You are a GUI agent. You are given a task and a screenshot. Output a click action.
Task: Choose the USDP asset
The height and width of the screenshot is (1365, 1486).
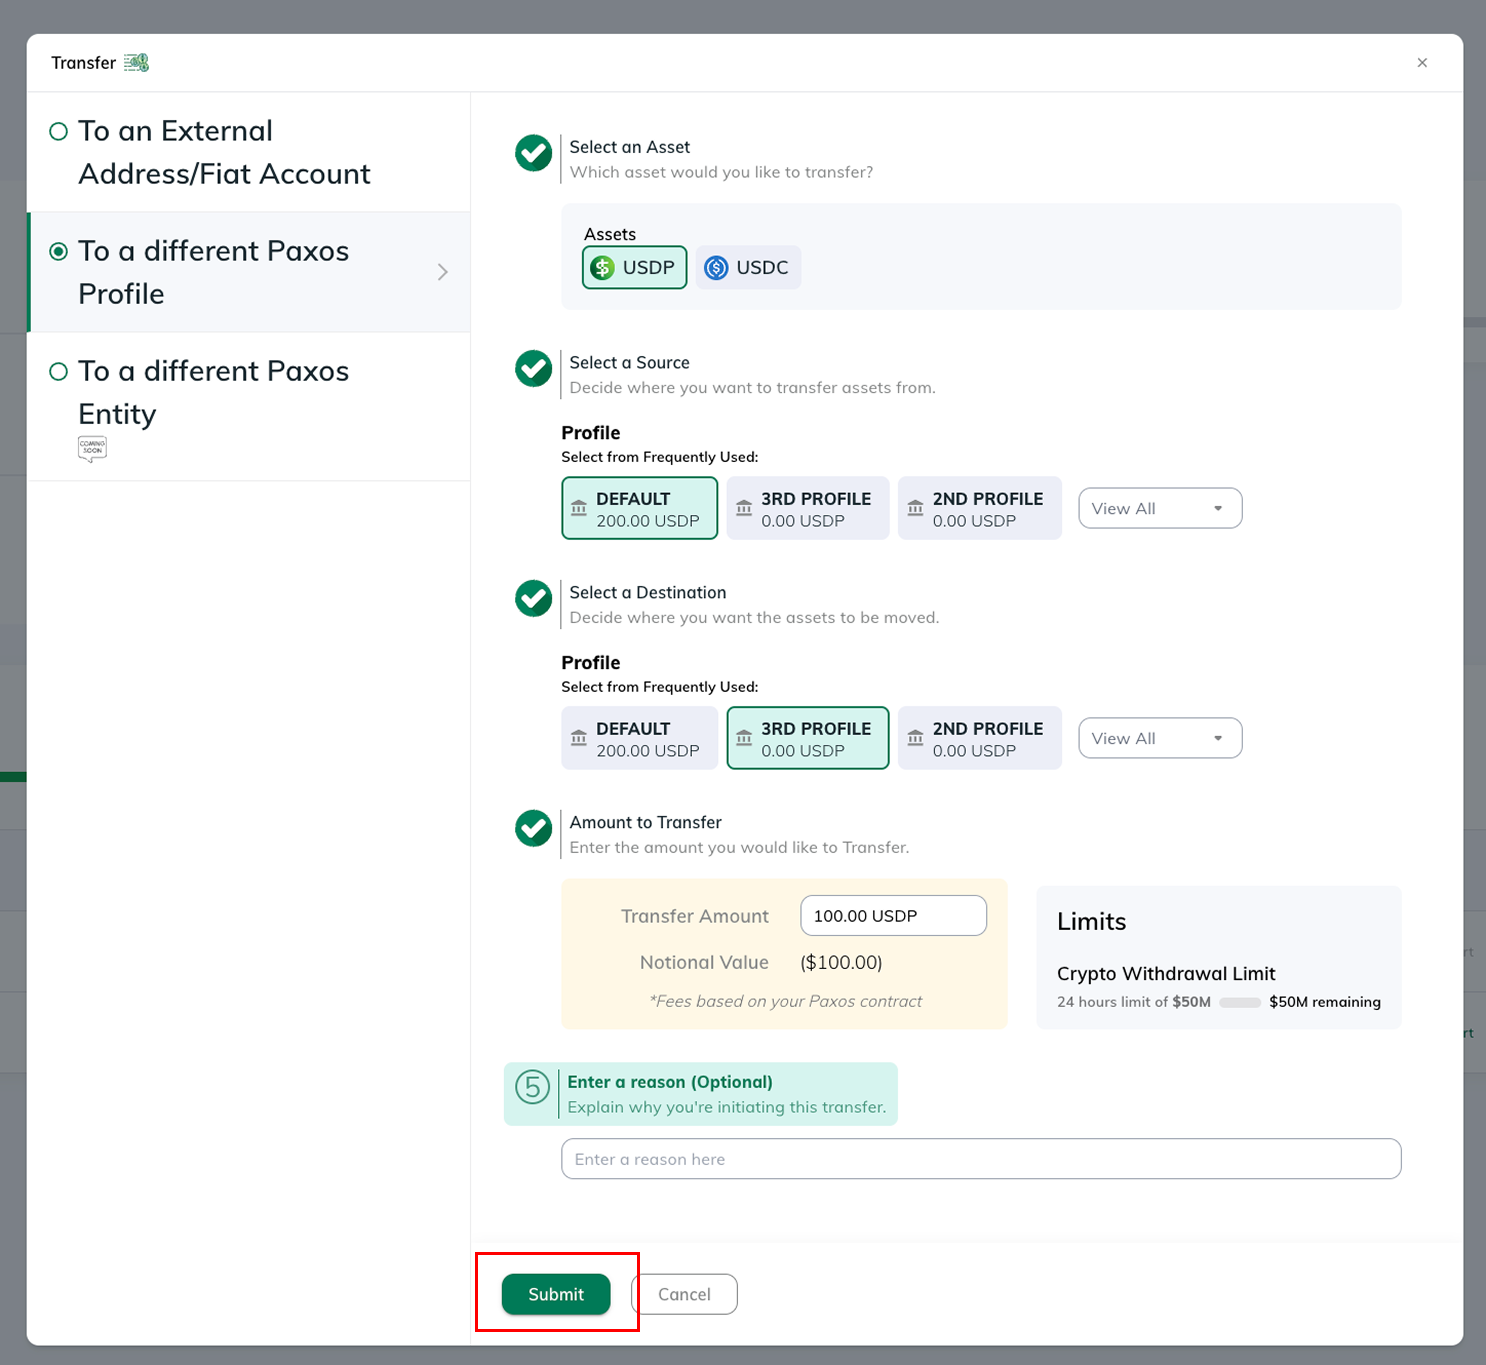634,267
